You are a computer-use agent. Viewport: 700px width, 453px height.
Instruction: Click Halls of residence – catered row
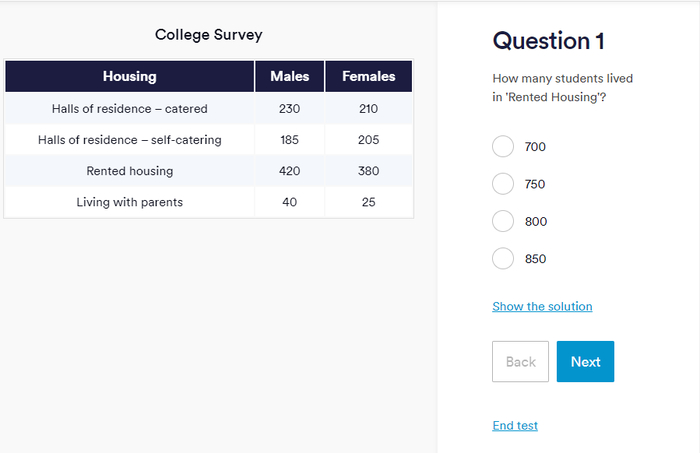pos(129,108)
